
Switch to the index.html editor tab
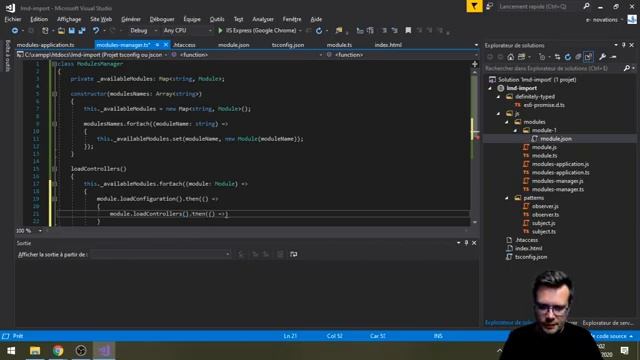[x=388, y=45]
